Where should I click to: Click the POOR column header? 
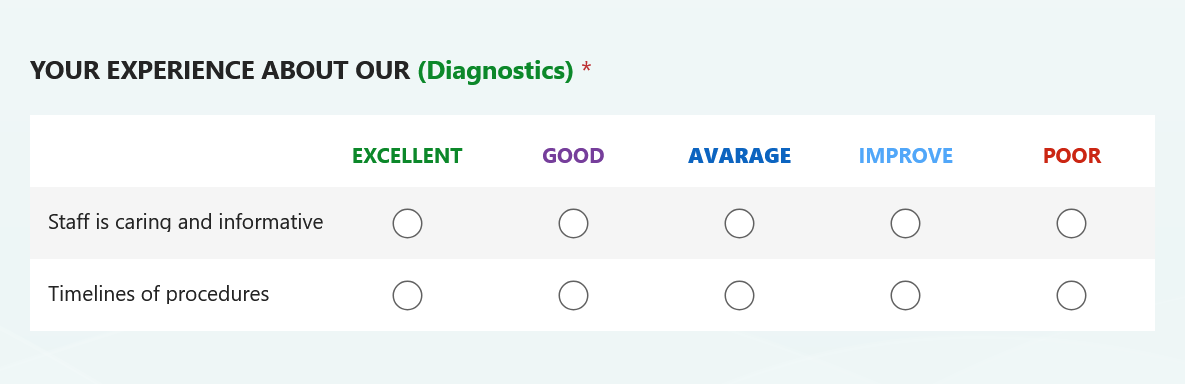coord(1072,156)
